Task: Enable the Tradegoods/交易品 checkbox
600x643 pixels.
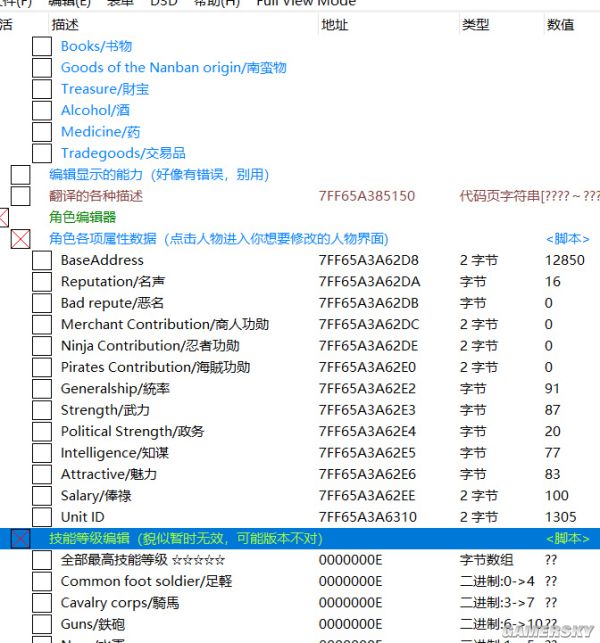Action: click(42, 153)
